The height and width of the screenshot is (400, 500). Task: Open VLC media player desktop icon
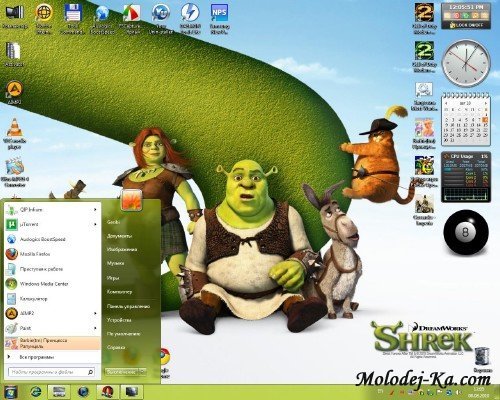coord(14,133)
